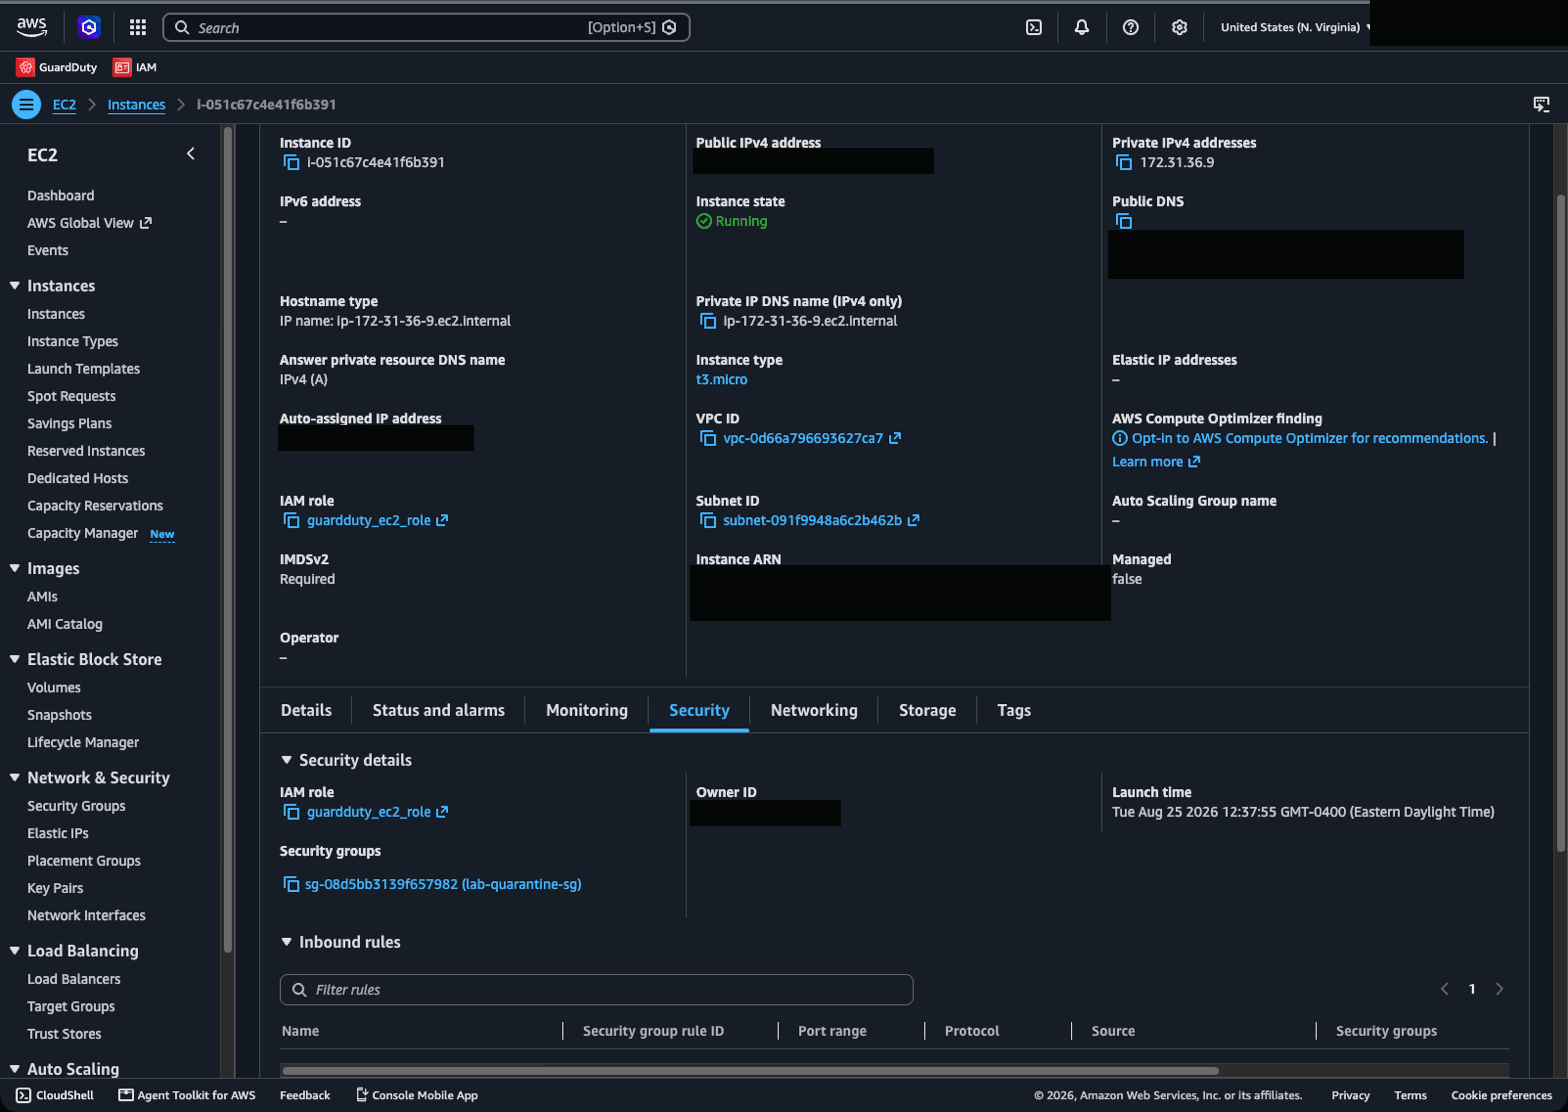Switch to the Details tab

coord(306,710)
